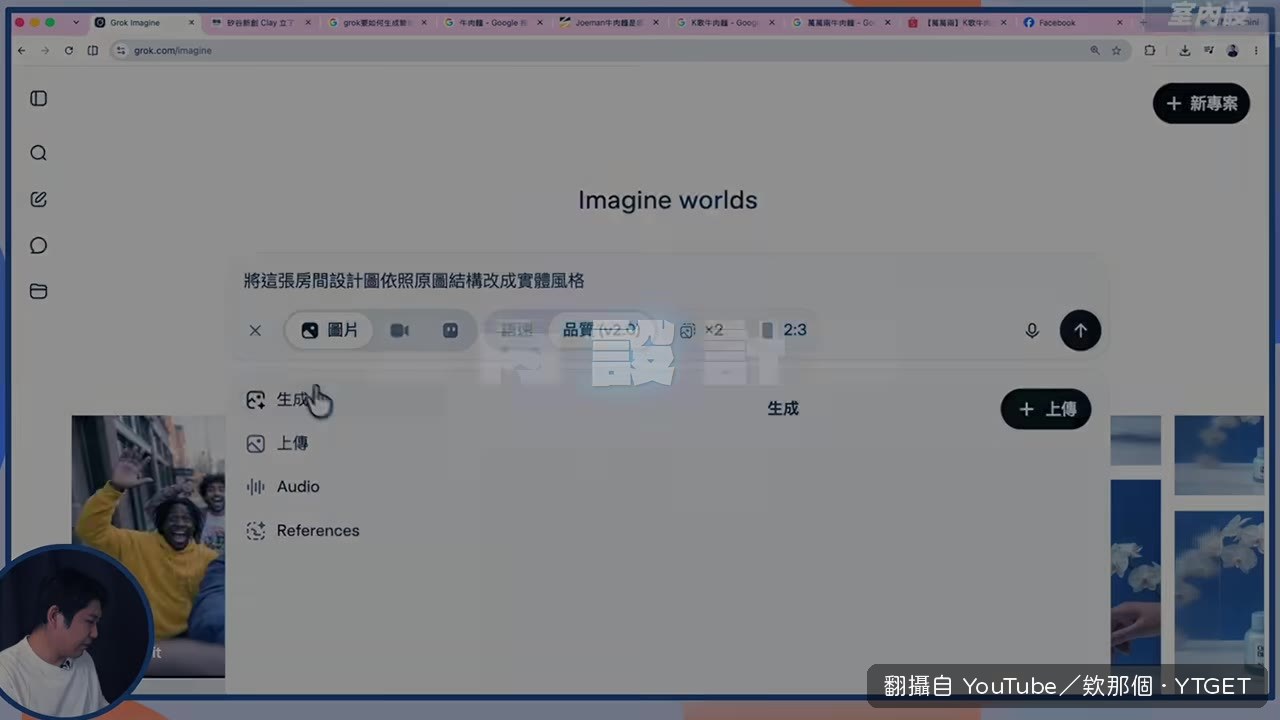Submit the prompt with the arrow button

click(1080, 330)
